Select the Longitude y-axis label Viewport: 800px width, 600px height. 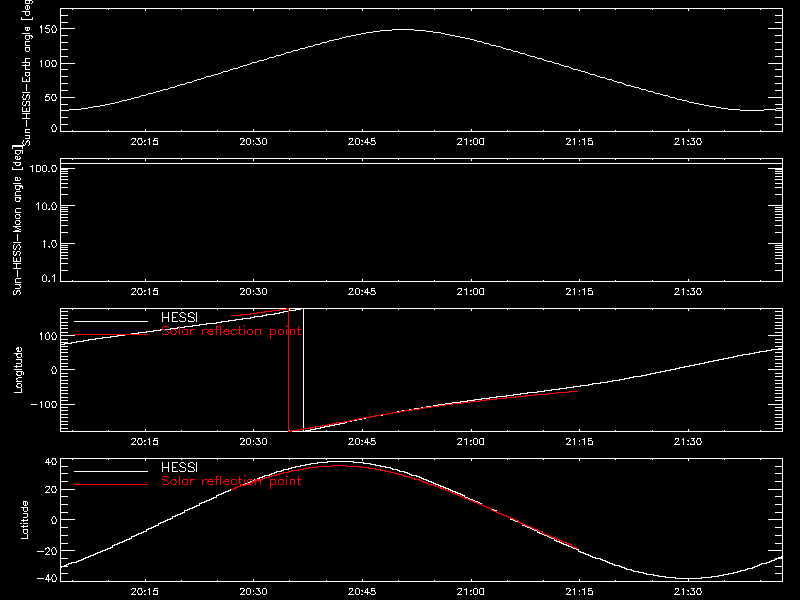tap(18, 370)
